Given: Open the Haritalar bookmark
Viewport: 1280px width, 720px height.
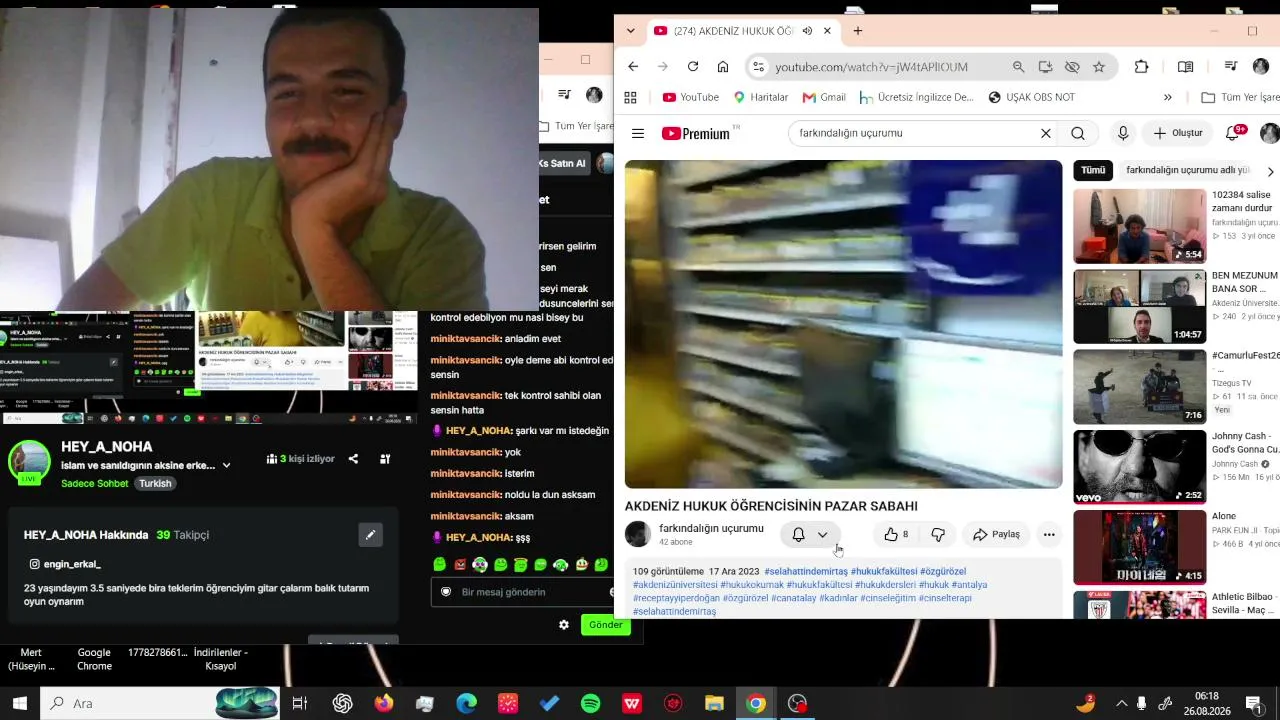Looking at the screenshot, I should 761,97.
